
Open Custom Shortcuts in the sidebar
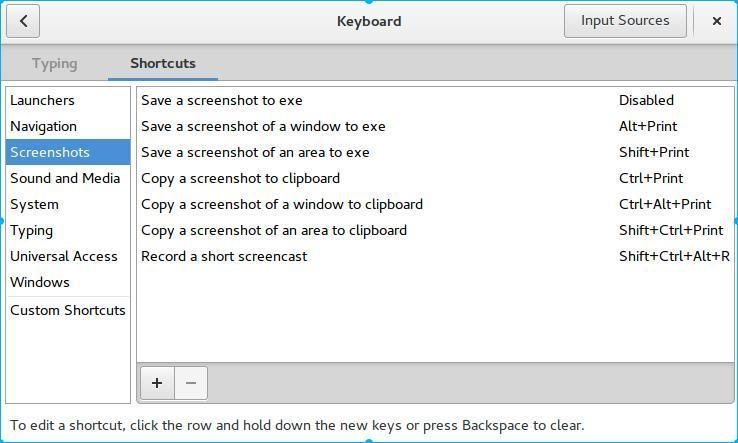click(x=68, y=310)
